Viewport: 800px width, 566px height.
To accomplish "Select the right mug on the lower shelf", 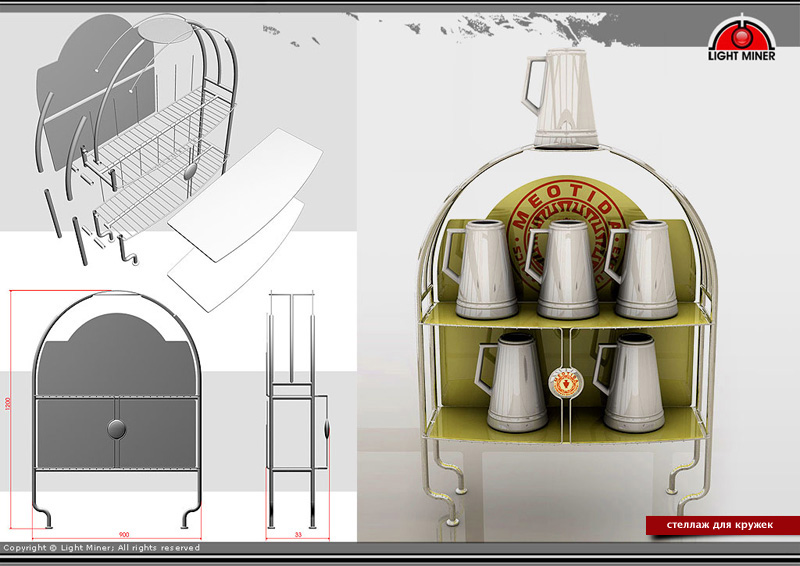I will 629,382.
